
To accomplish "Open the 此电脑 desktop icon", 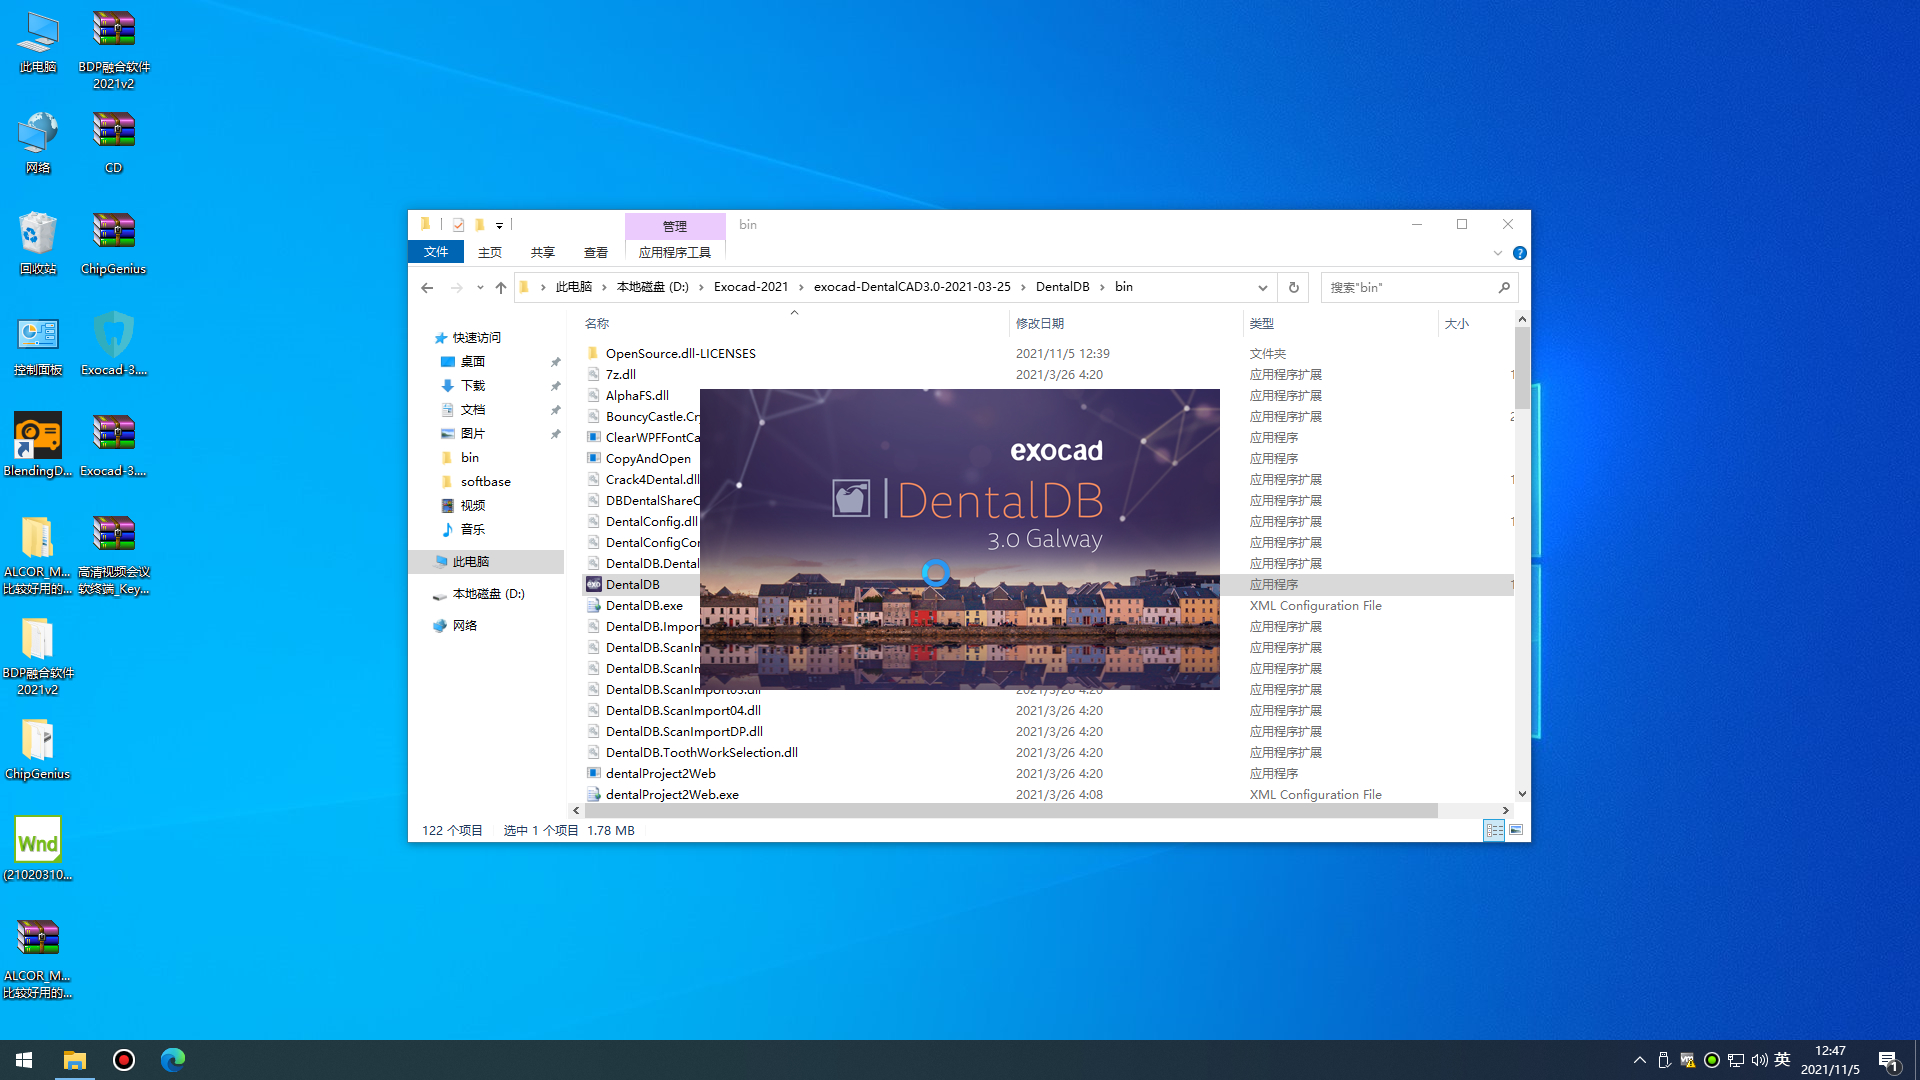I will [x=38, y=43].
